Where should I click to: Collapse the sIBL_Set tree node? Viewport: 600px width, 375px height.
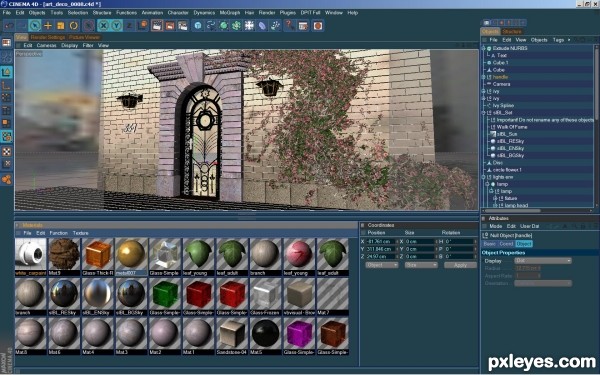pyautogui.click(x=484, y=113)
